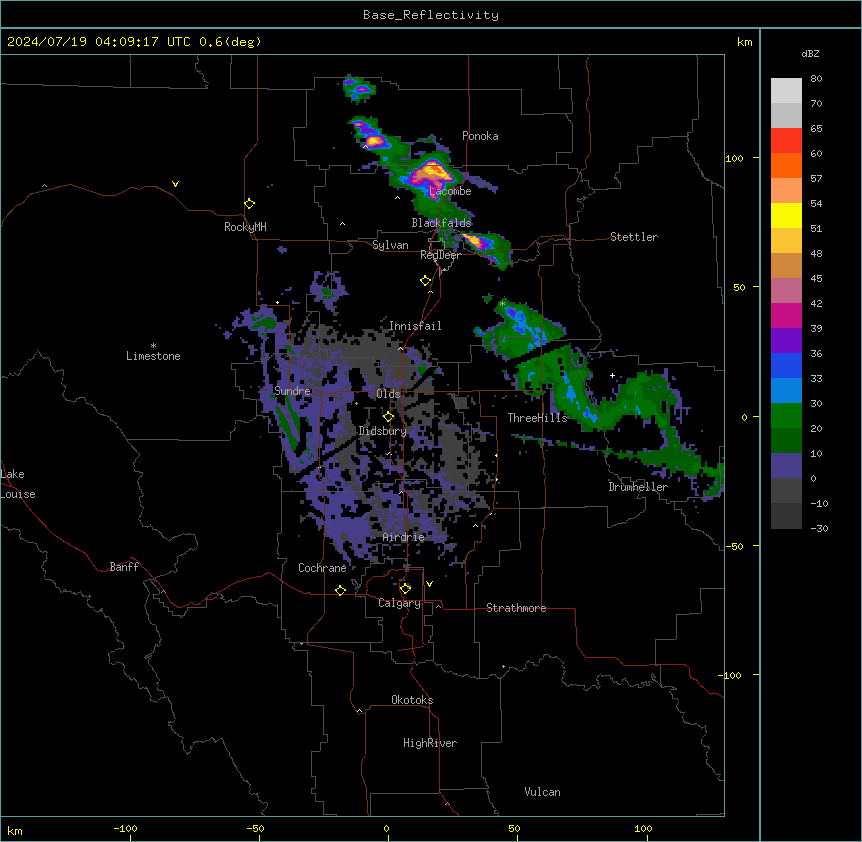The width and height of the screenshot is (862, 842).
Task: Pick the blue 36-33 dBZ legend swatch
Action: (786, 365)
